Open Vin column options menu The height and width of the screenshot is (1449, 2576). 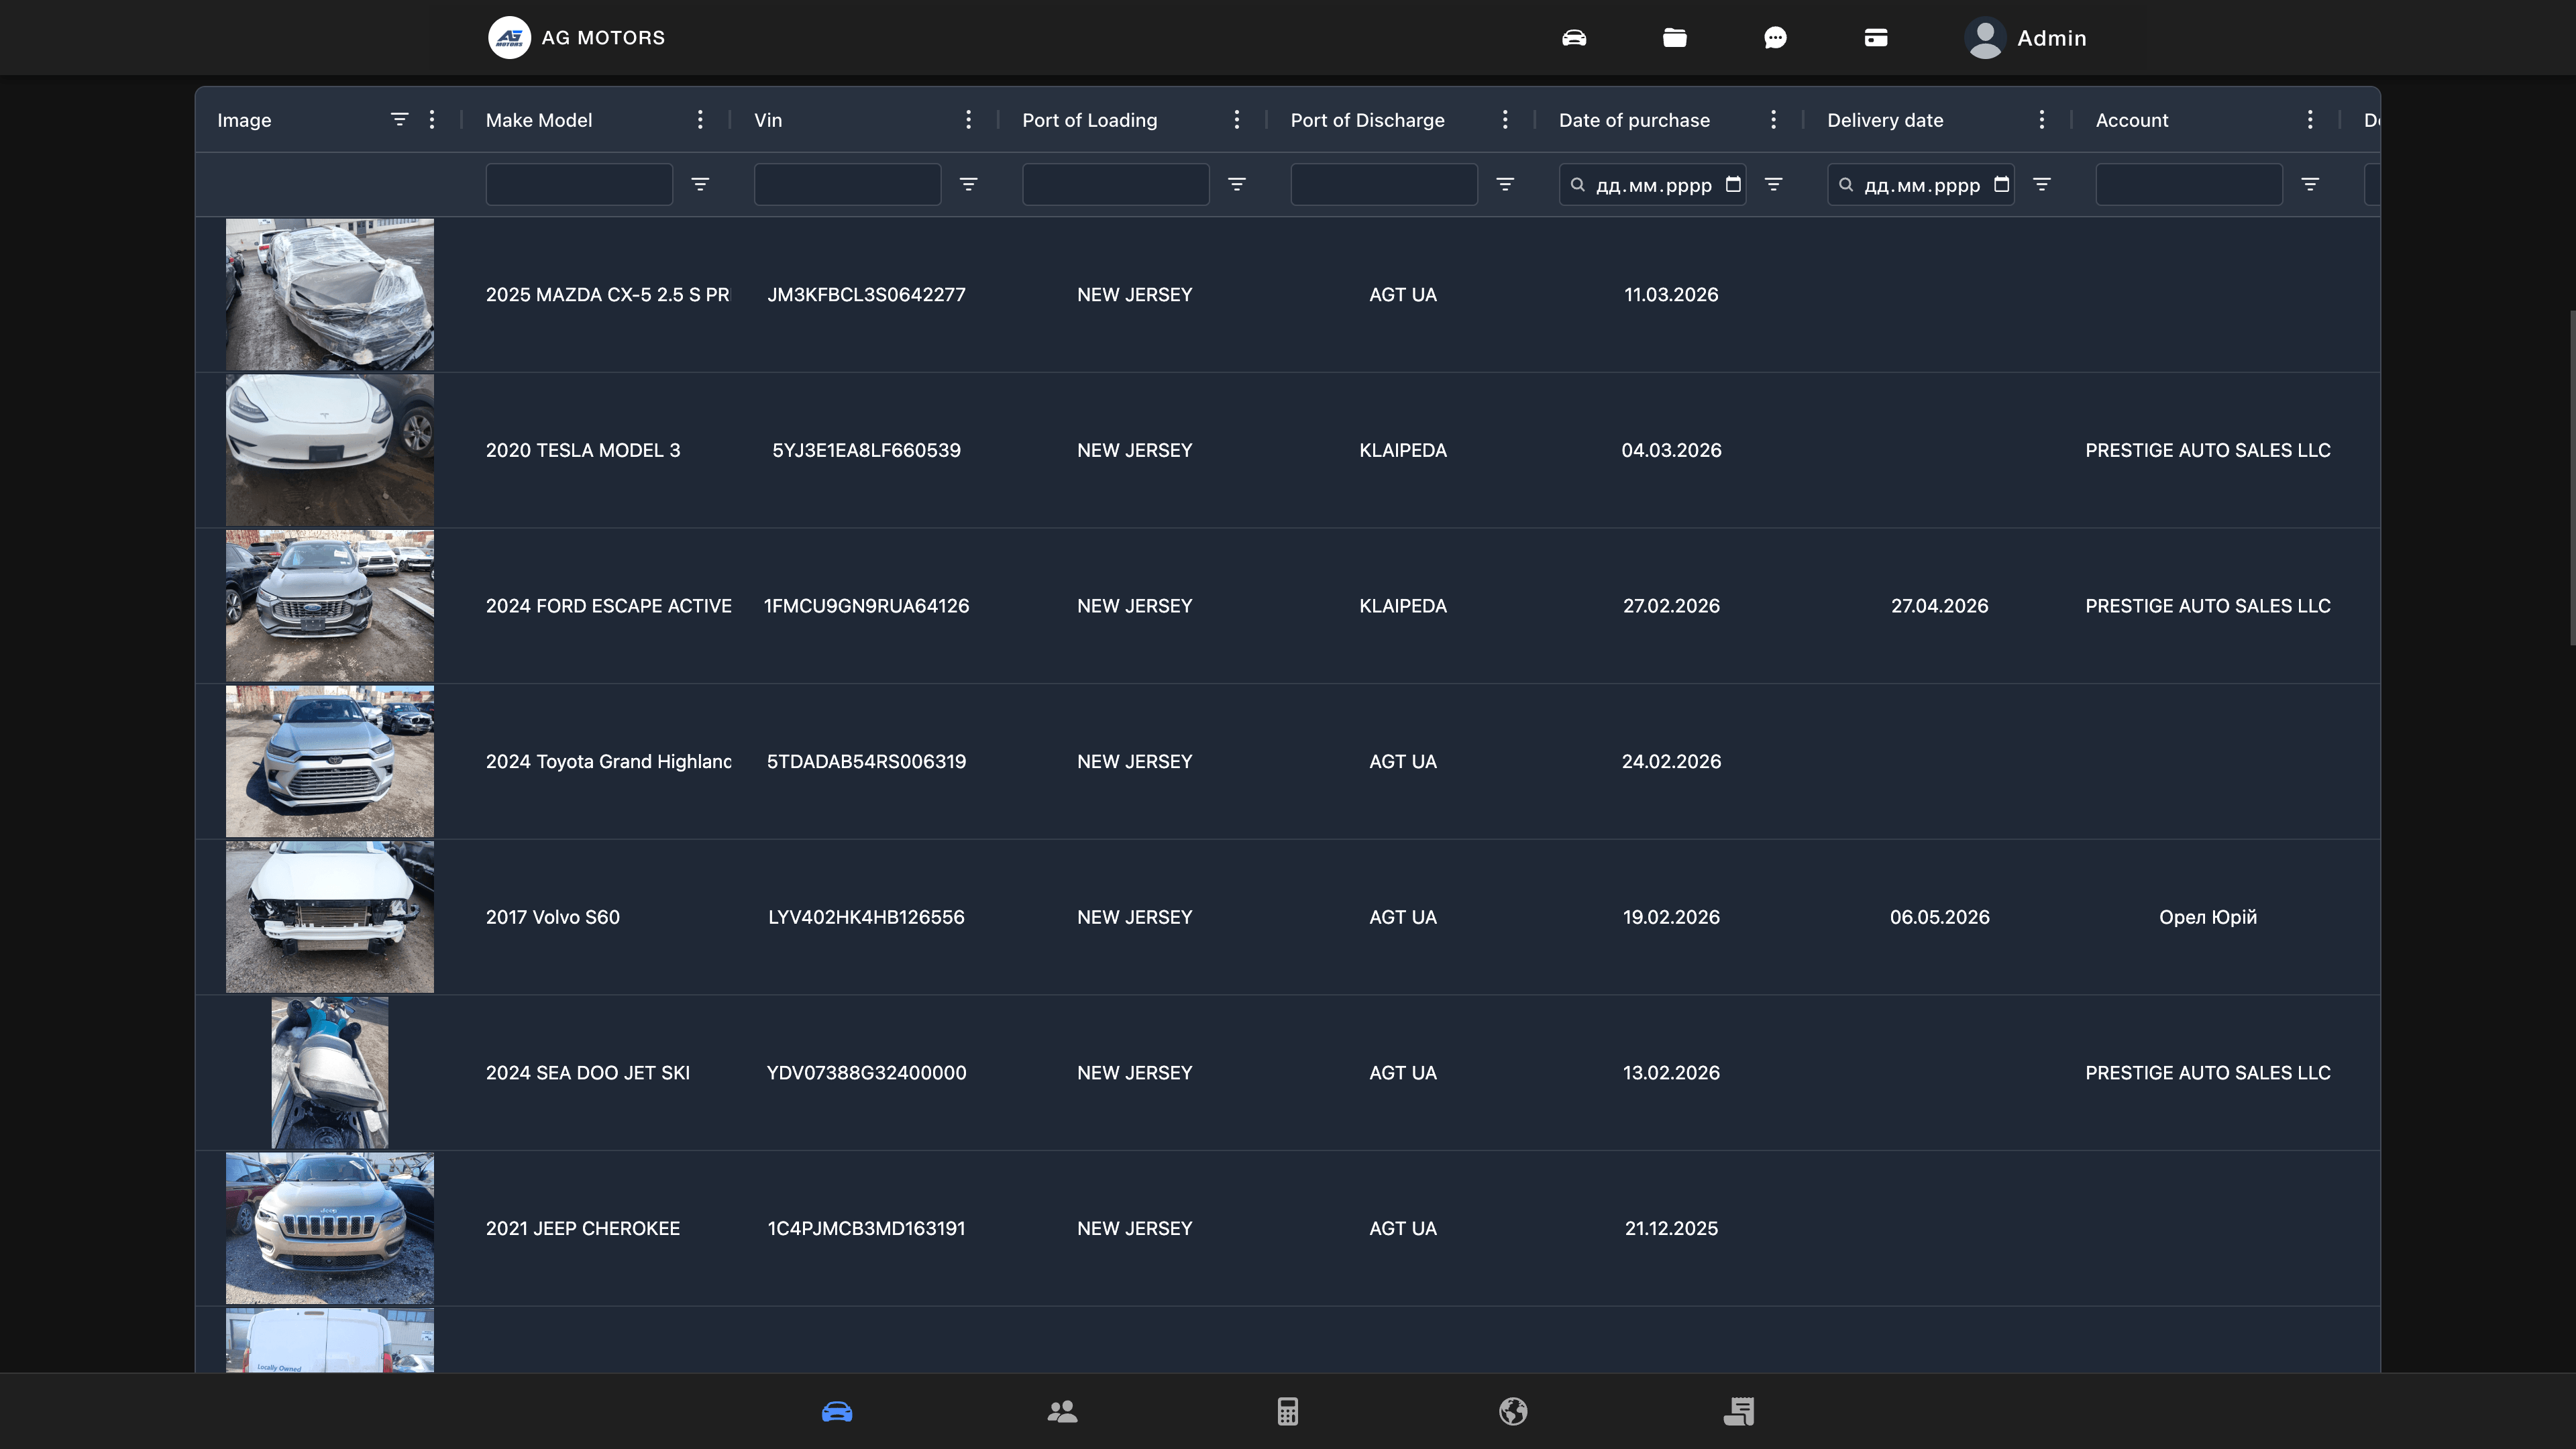[x=968, y=119]
